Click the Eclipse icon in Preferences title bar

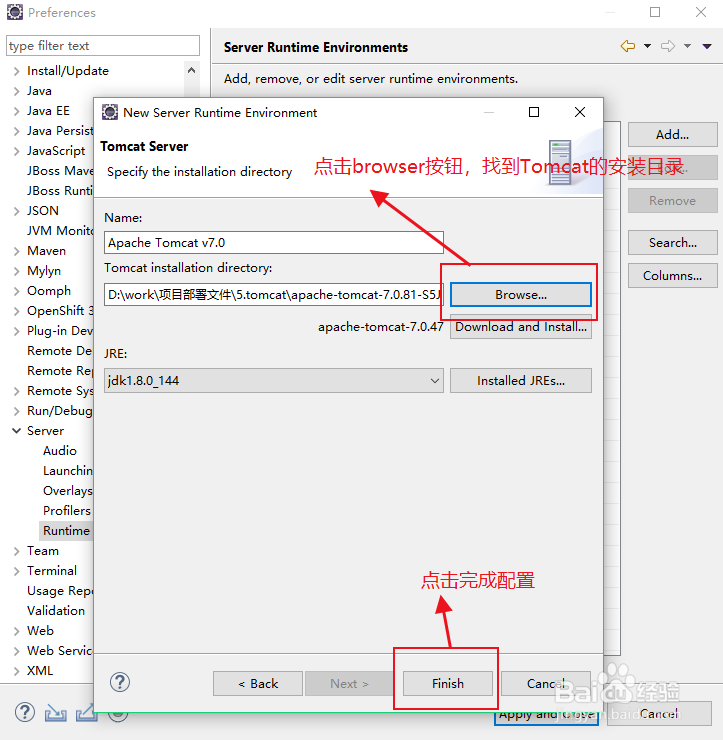tap(15, 12)
